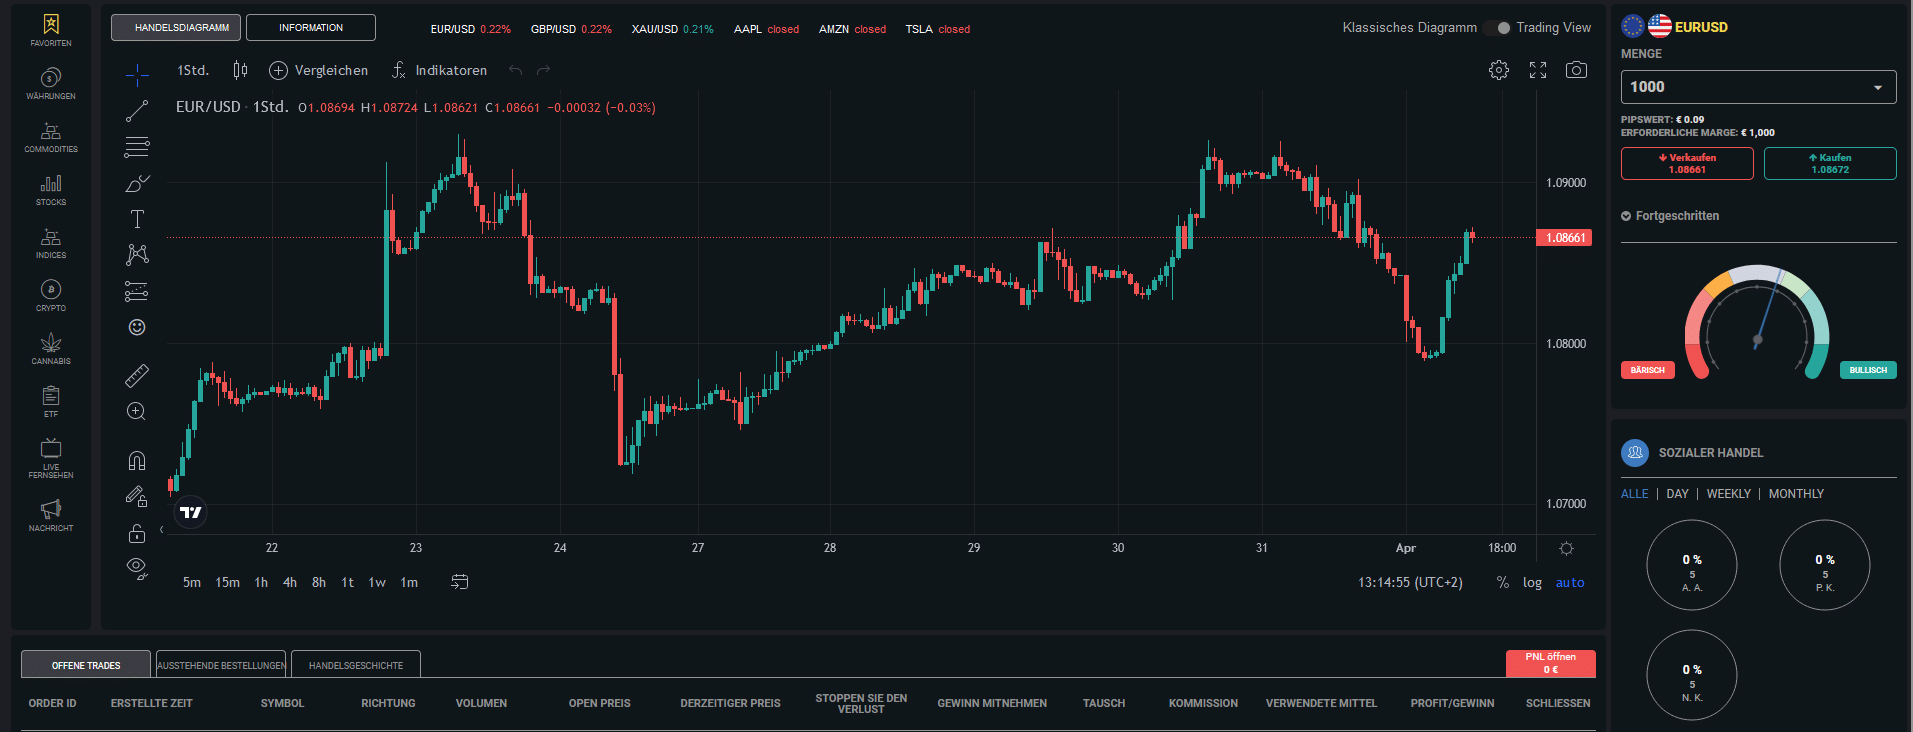The height and width of the screenshot is (732, 1913).
Task: Toggle Klassisches Diagramm / Trading View switch
Action: point(1497,28)
